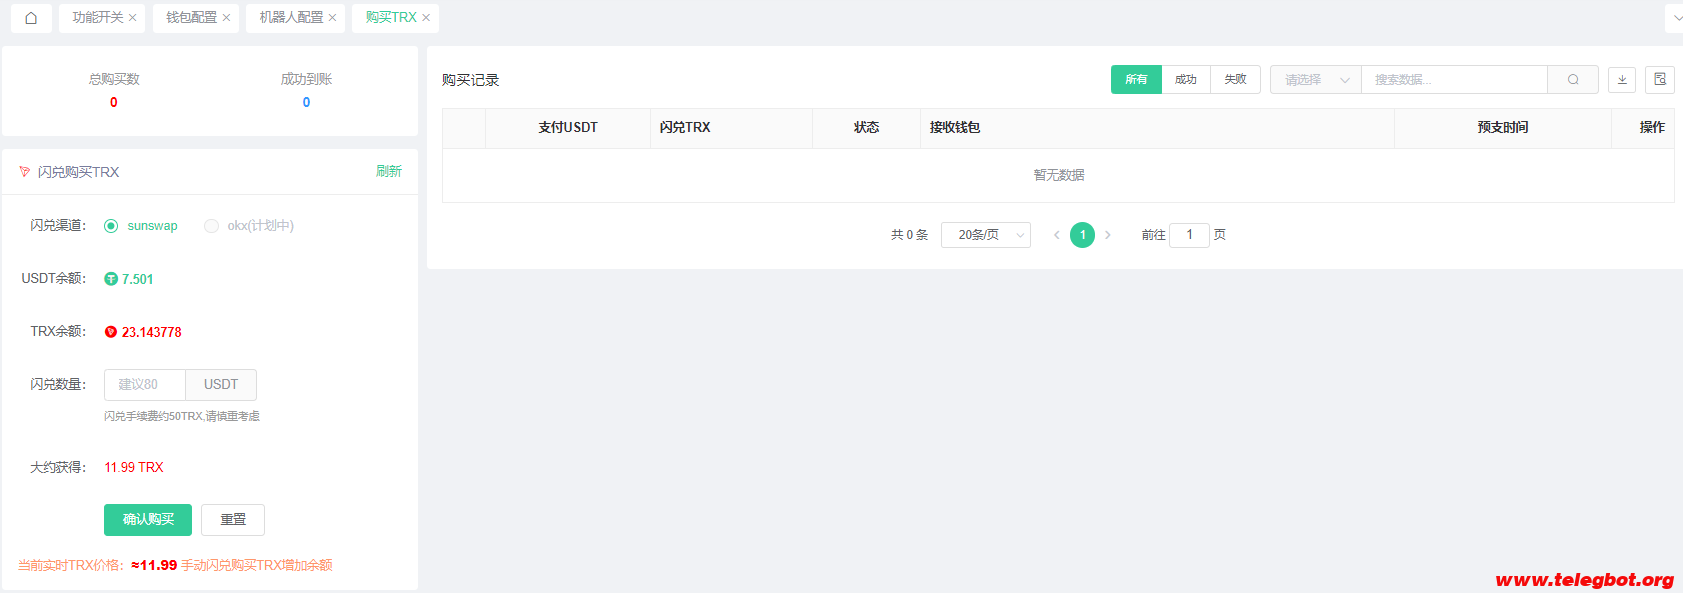Close the 机器人配置 tab
The width and height of the screenshot is (1683, 593).
click(x=333, y=18)
